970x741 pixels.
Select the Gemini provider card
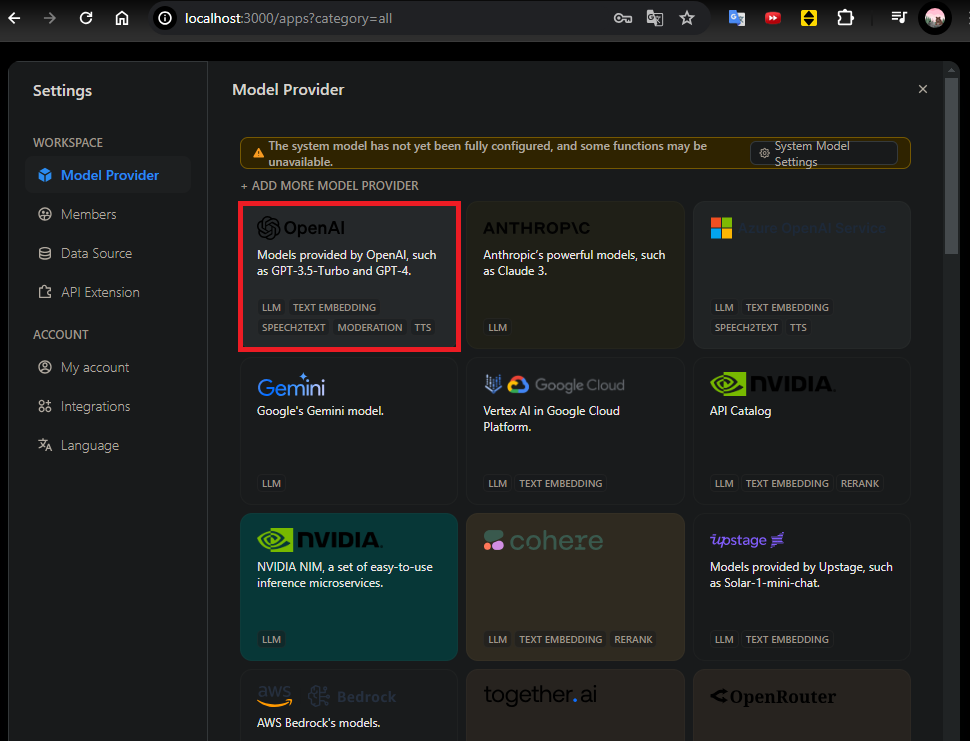coord(349,430)
